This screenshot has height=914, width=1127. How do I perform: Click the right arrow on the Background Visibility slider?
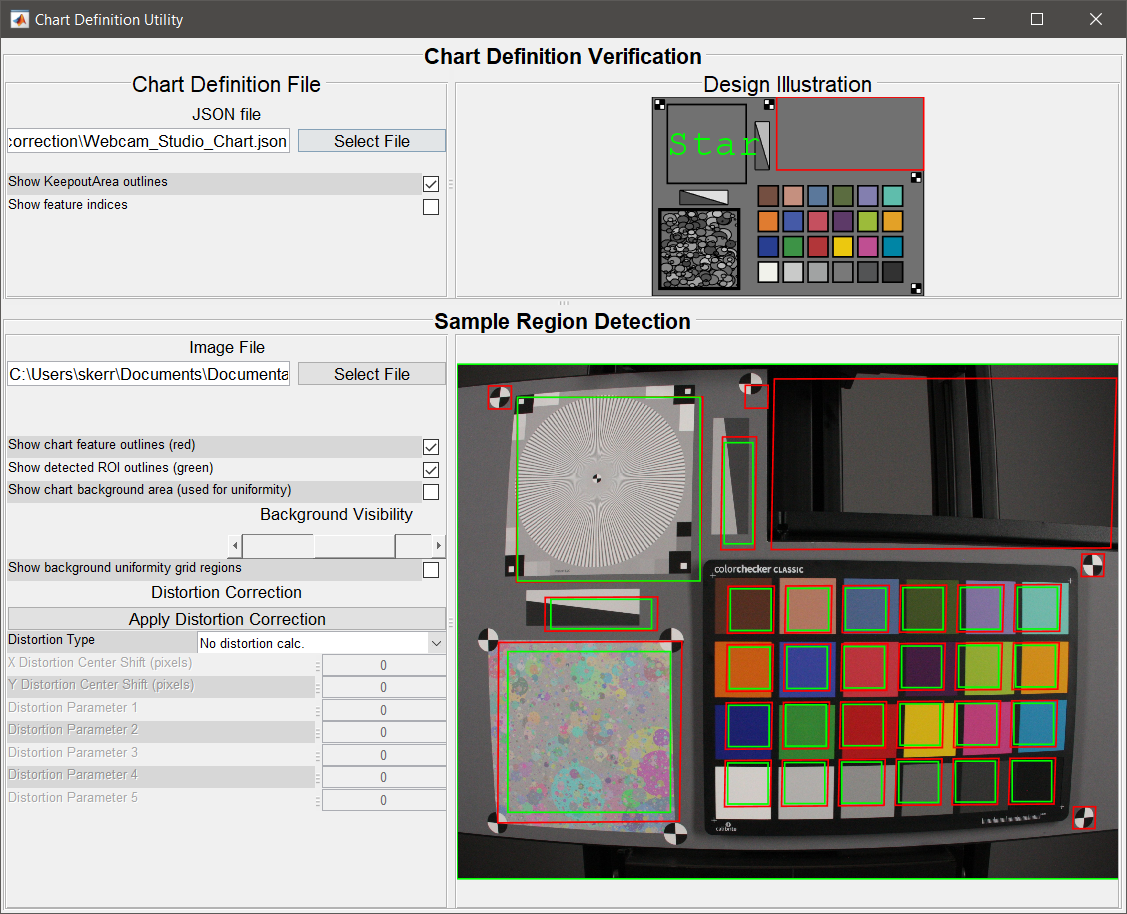point(440,545)
